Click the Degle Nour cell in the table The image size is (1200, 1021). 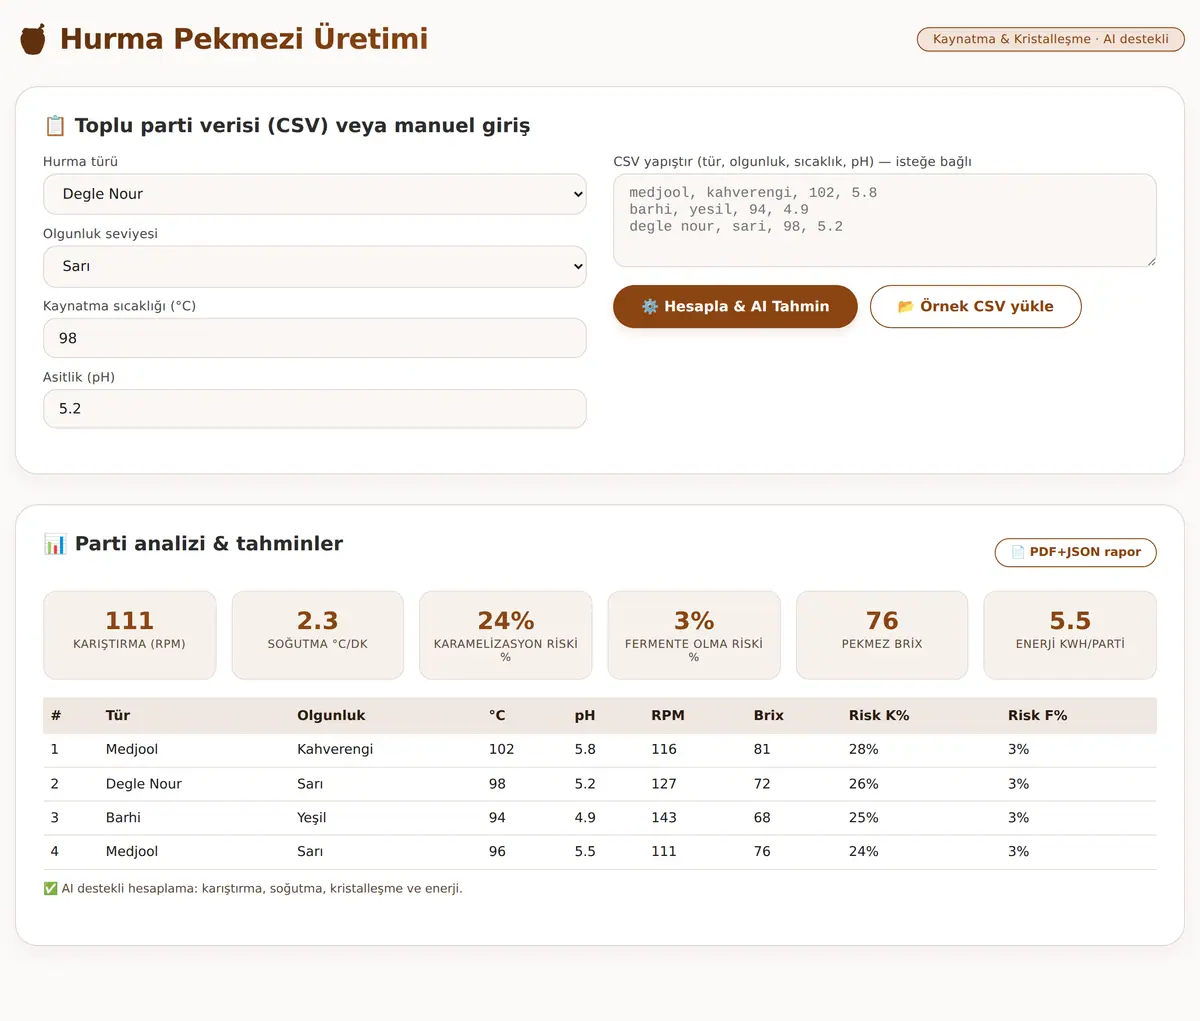(x=144, y=784)
